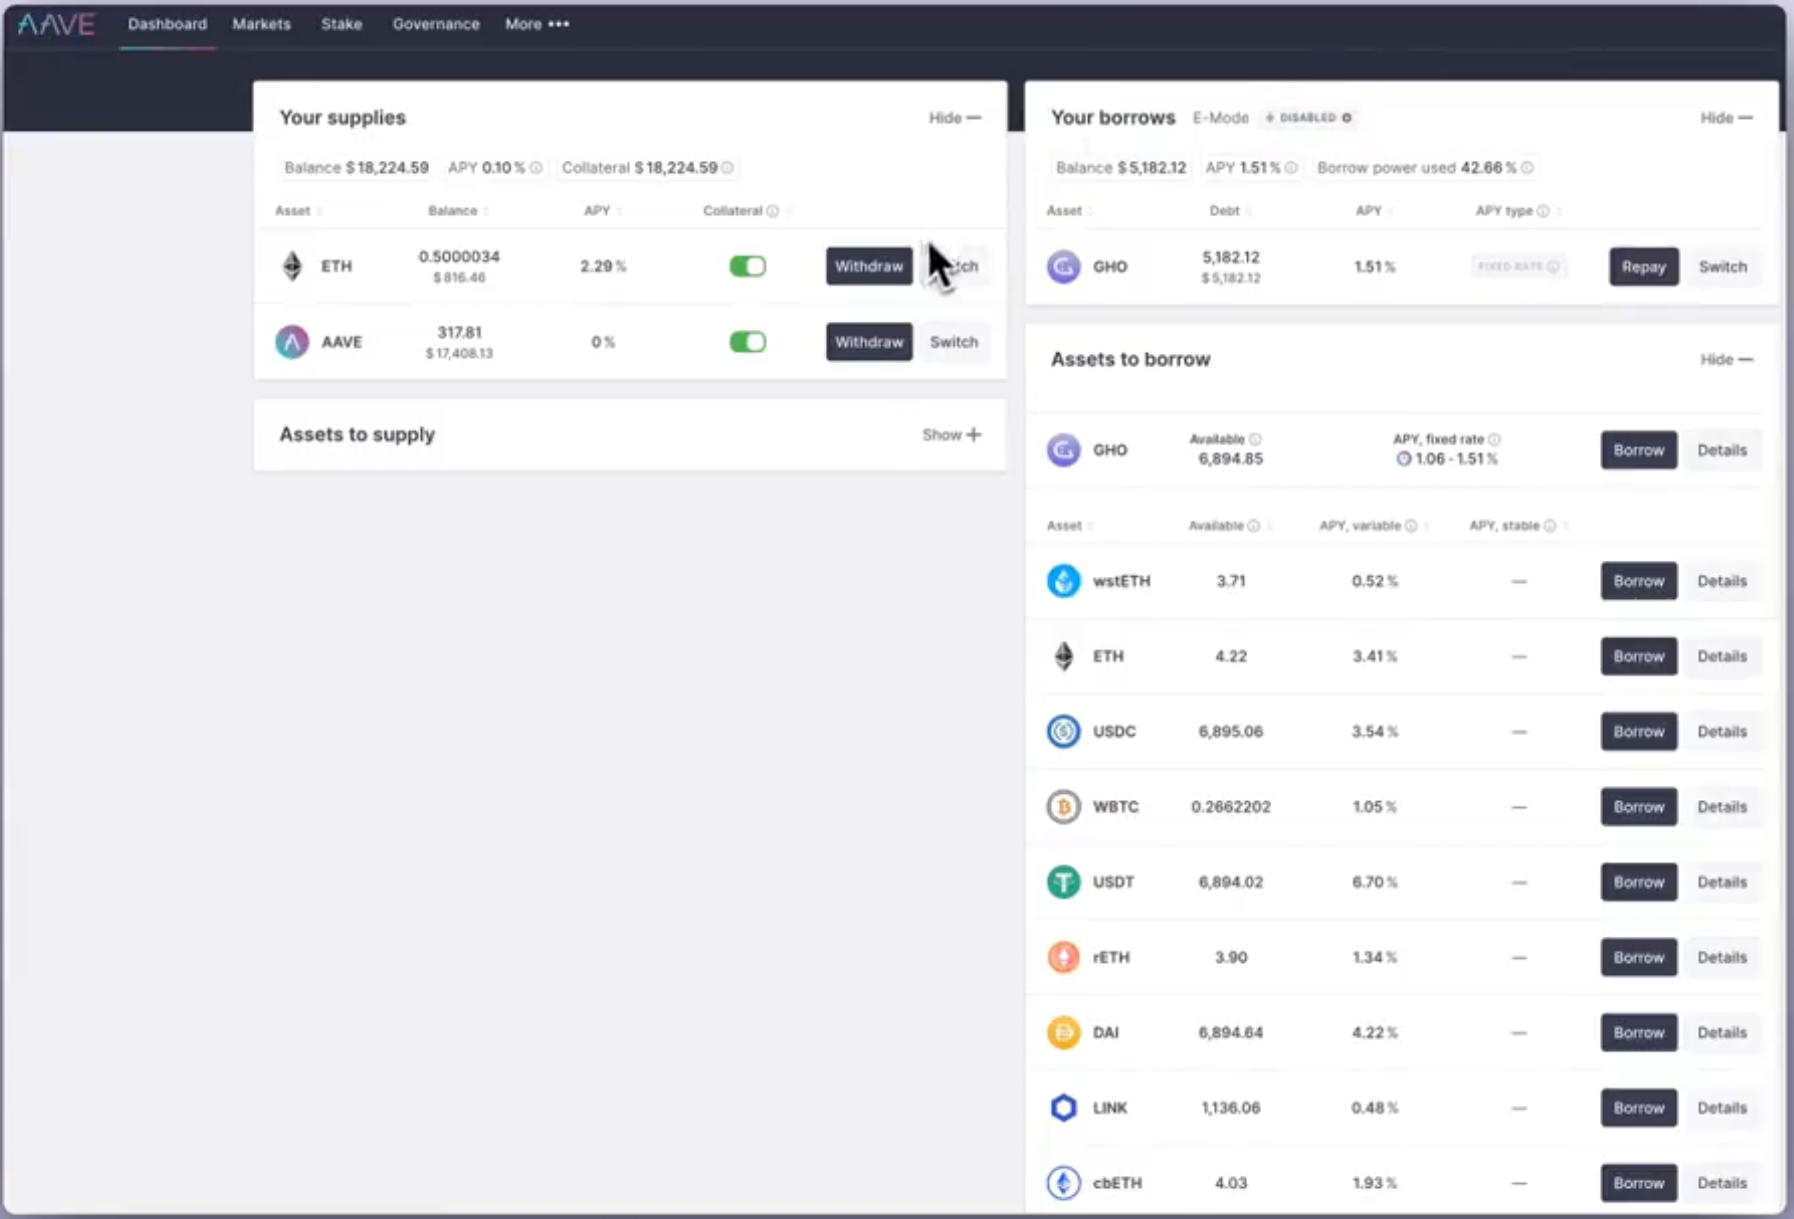Image resolution: width=1794 pixels, height=1219 pixels.
Task: Repay the GHO debt
Action: point(1643,266)
